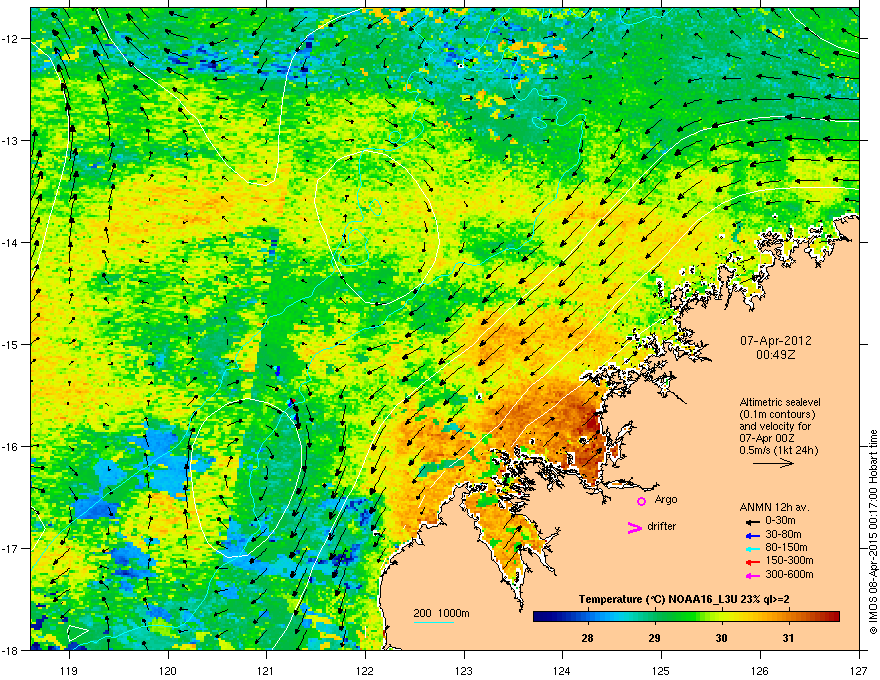This screenshot has height=680, width=880.
Task: Click the "ANMN 12h av." heading
Action: point(774,507)
